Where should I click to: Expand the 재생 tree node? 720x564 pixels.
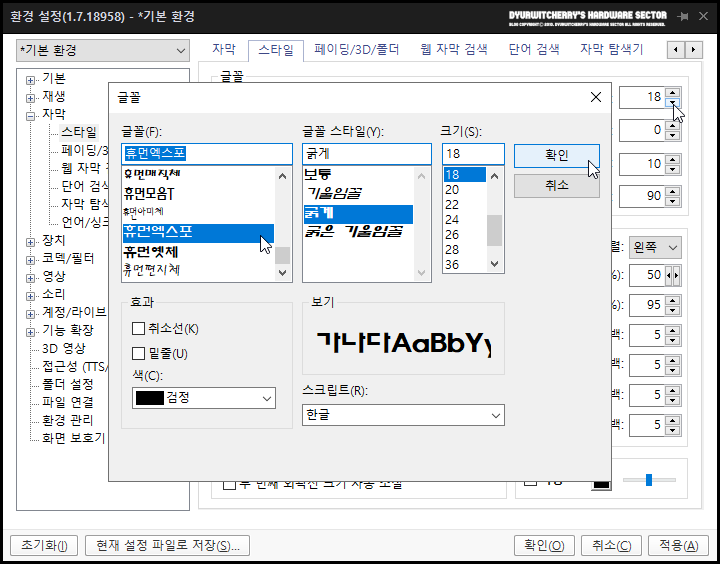tap(30, 98)
